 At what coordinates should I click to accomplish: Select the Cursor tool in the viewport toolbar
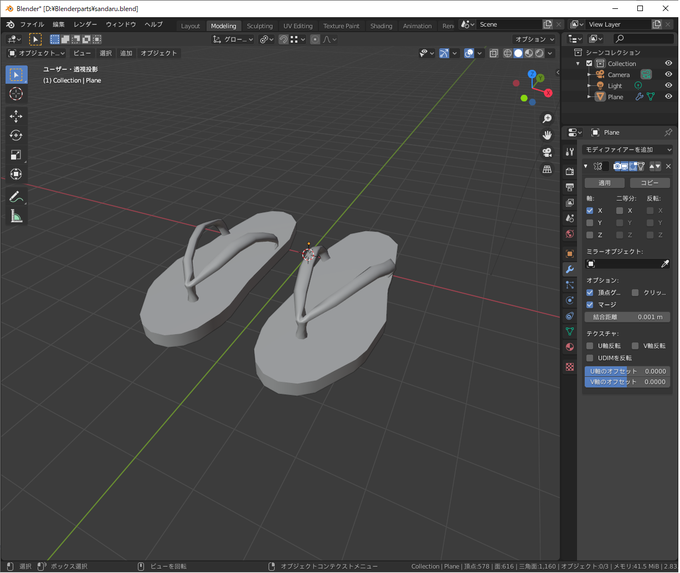point(16,94)
